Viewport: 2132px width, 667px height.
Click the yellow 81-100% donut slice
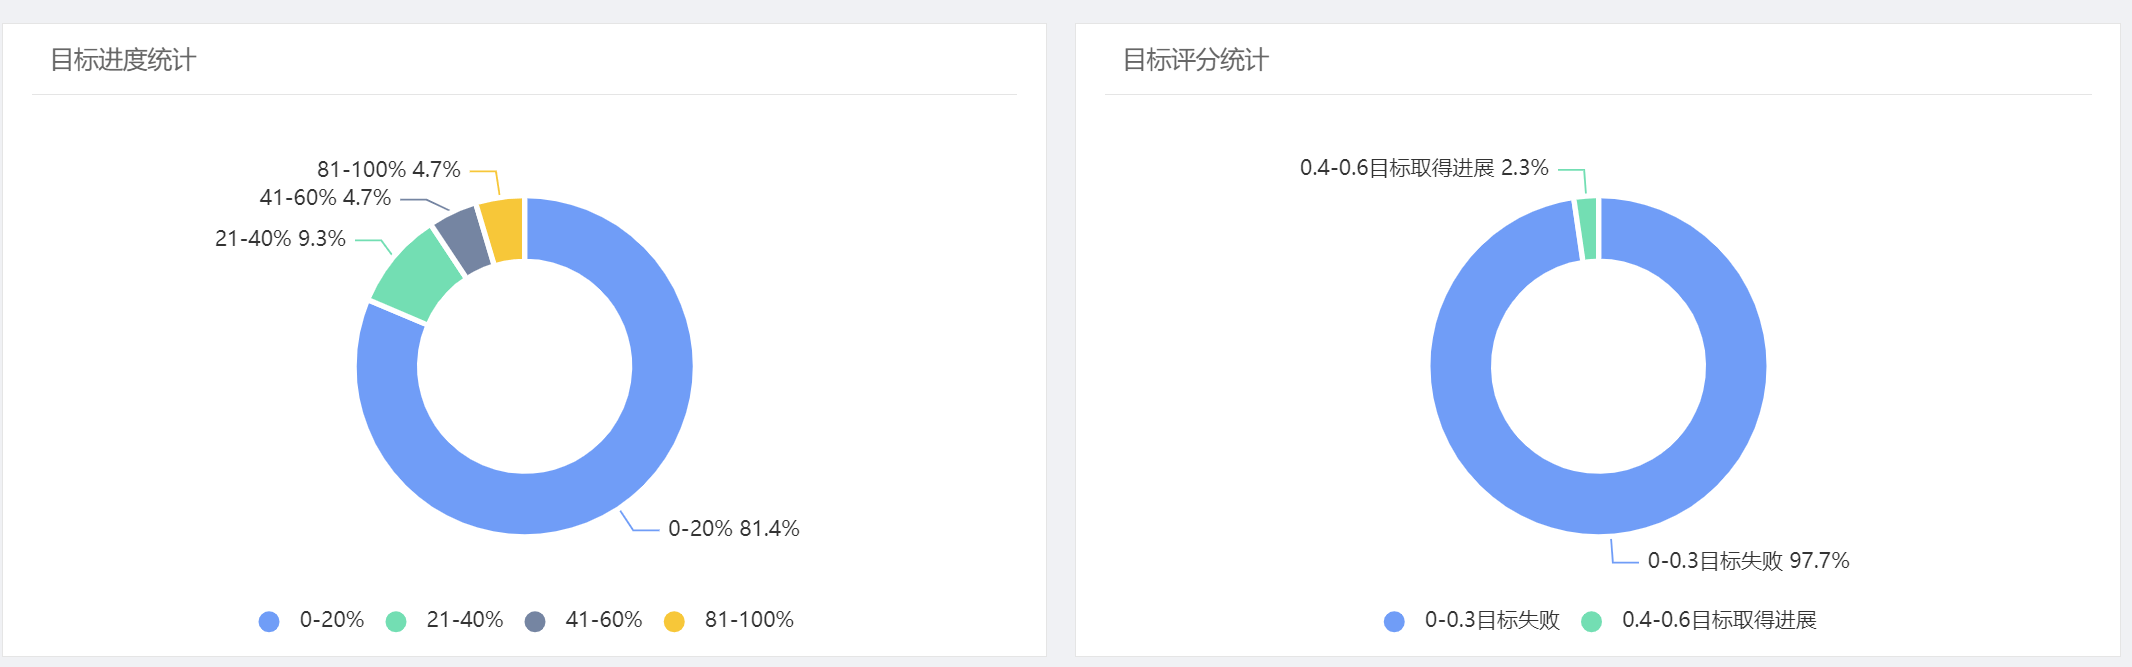point(503,229)
